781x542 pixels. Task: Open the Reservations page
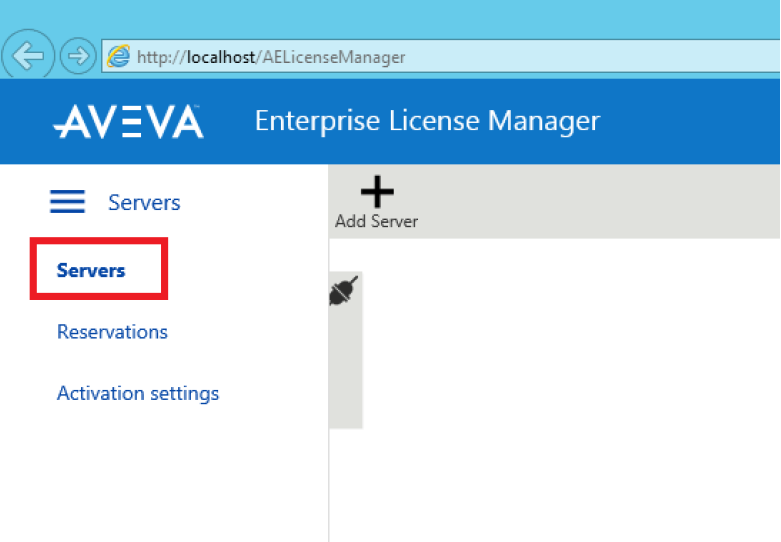coord(112,332)
